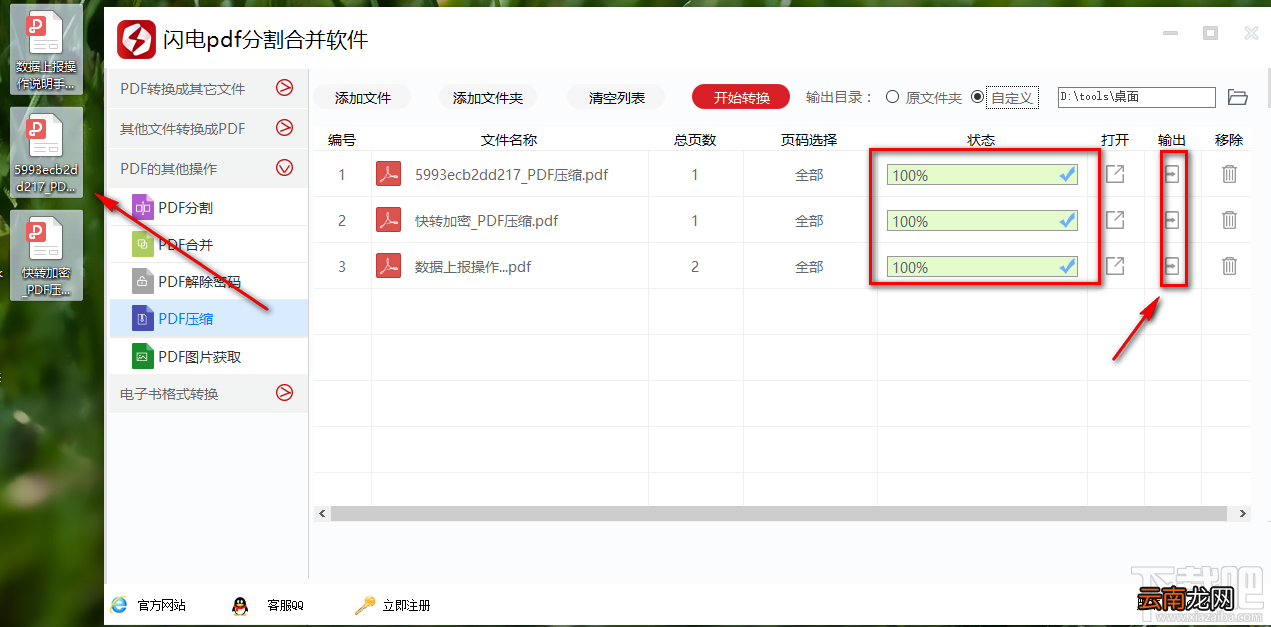This screenshot has width=1271, height=627.
Task: Delete row 5993ecb2dd217_PDF压缩.pdf with trash icon
Action: (x=1229, y=174)
